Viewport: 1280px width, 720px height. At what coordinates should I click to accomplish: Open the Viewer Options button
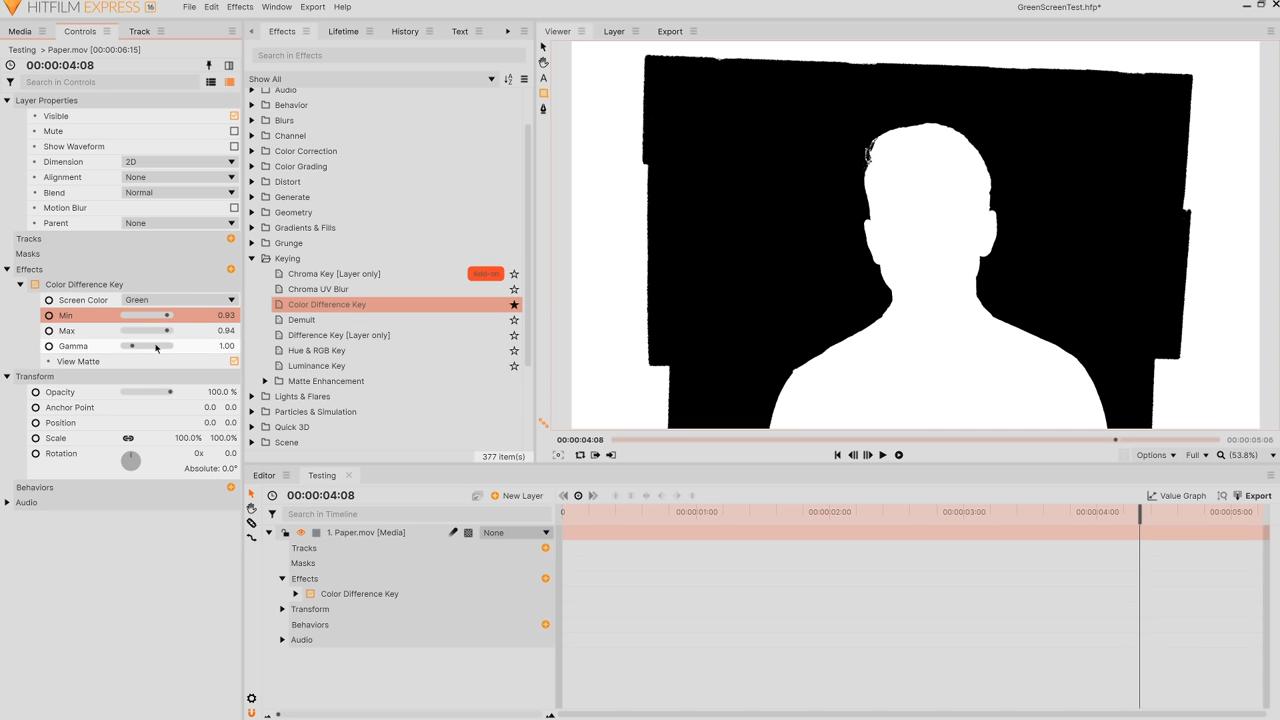1156,455
